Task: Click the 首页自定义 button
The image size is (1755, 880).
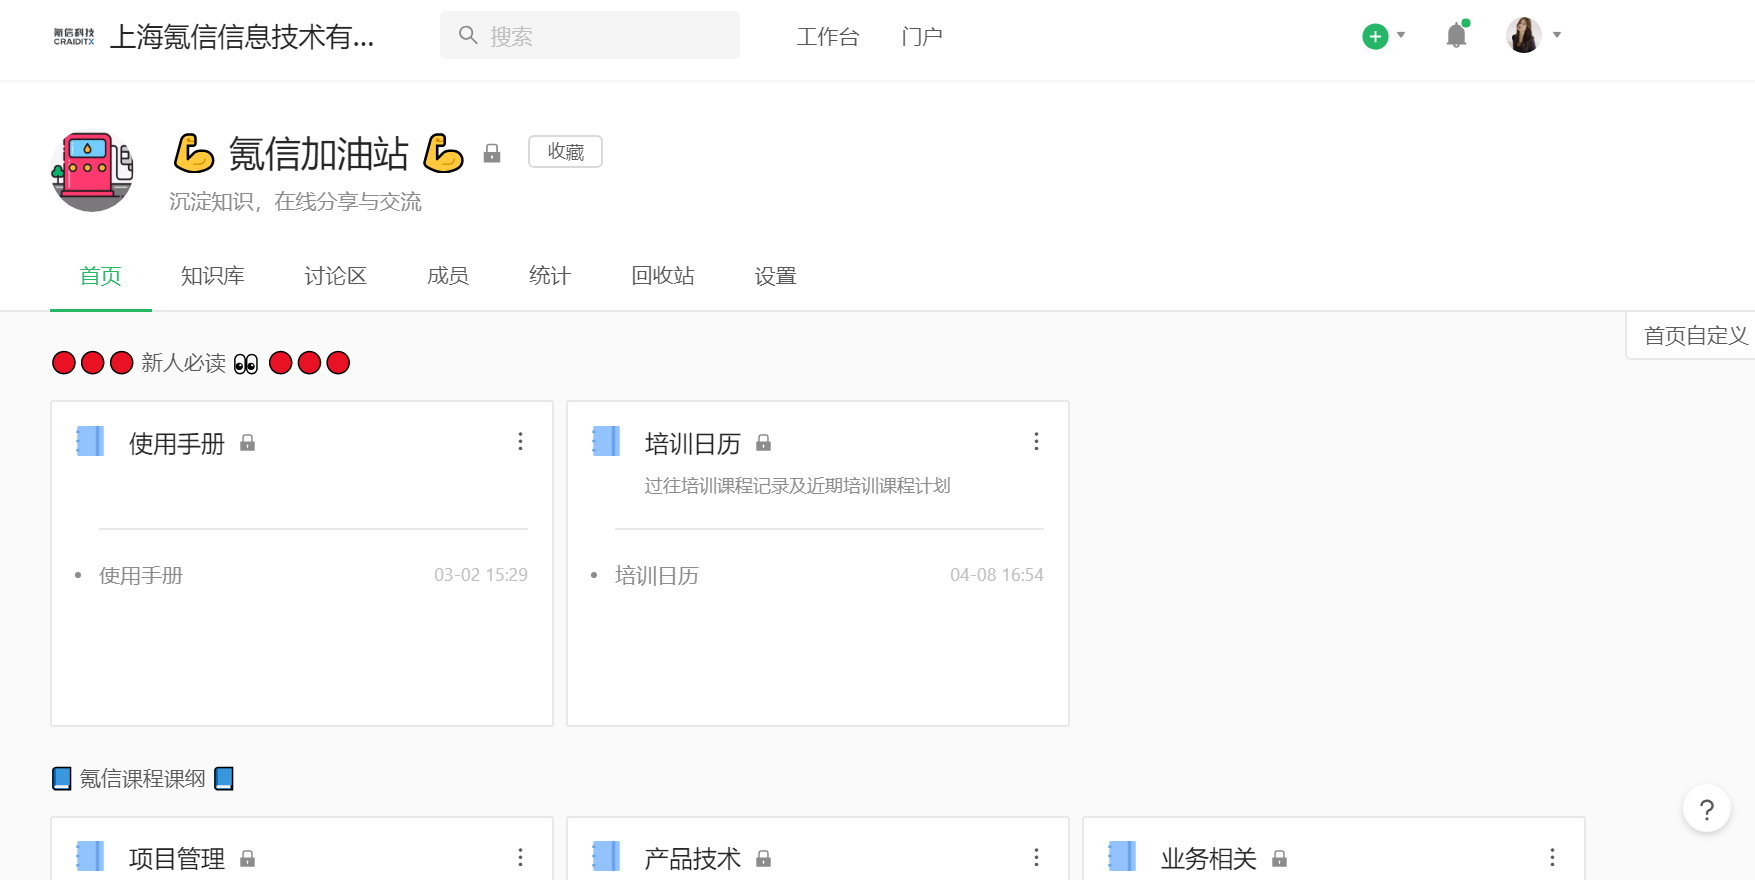Action: coord(1692,335)
